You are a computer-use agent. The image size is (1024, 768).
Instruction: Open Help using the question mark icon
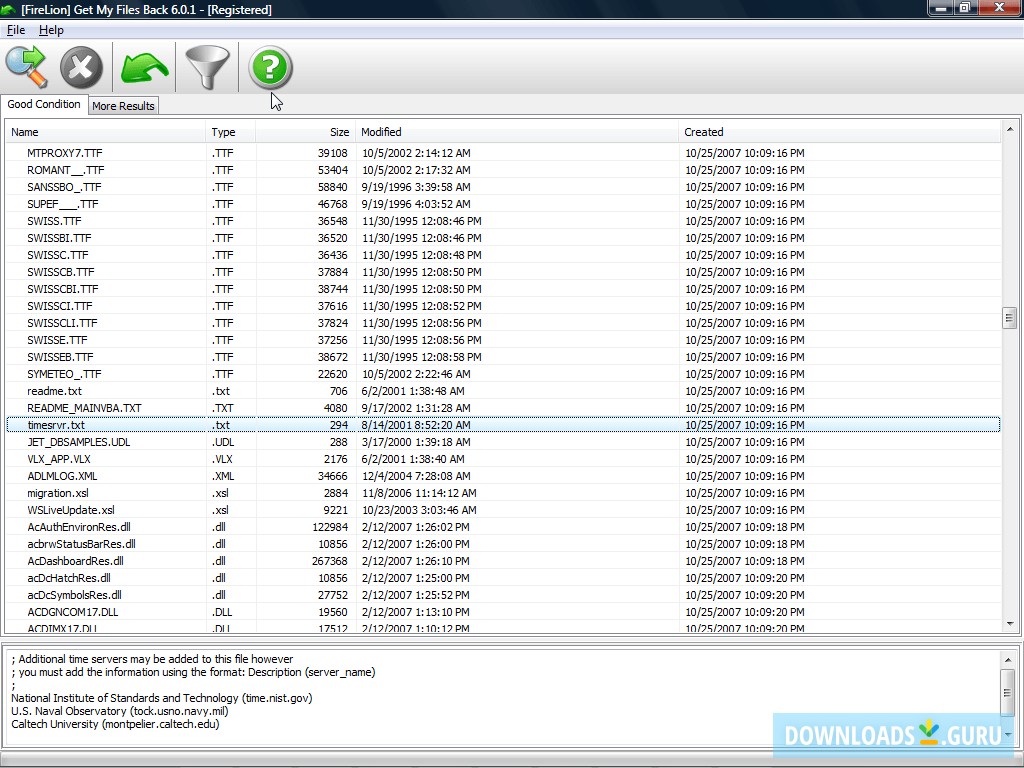point(270,66)
